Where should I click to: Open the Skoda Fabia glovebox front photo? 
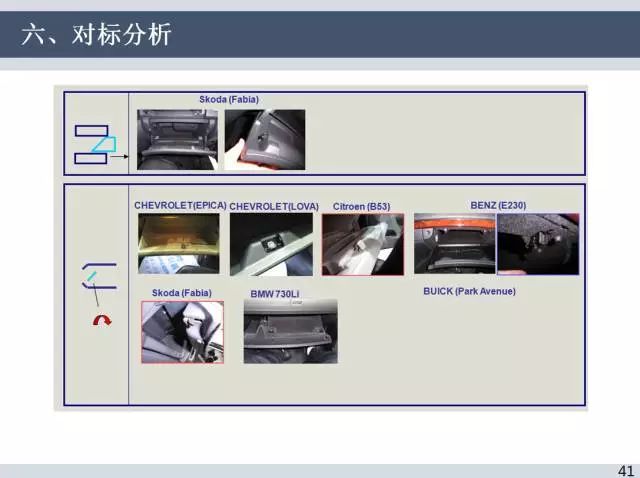click(177, 140)
